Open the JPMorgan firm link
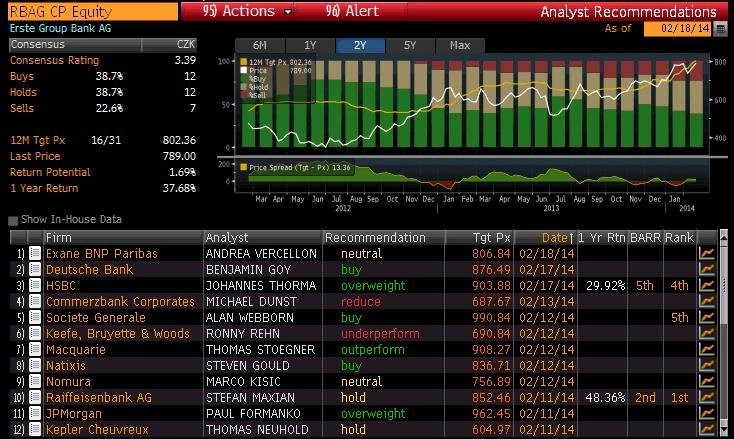 73,414
